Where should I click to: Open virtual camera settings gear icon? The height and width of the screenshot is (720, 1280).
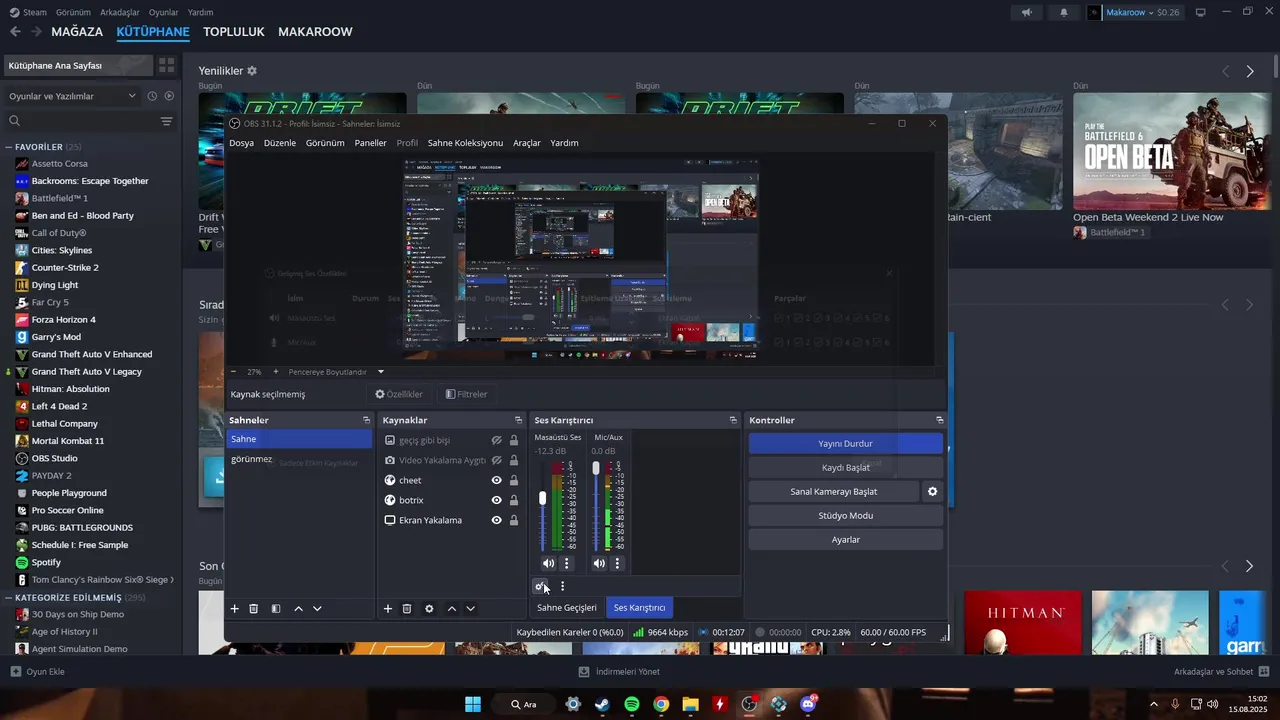933,491
